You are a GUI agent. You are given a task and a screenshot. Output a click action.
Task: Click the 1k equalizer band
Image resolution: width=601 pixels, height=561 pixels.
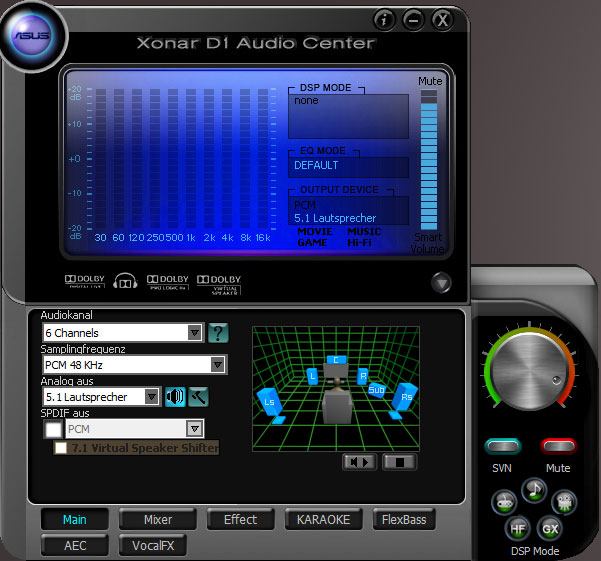[x=191, y=159]
